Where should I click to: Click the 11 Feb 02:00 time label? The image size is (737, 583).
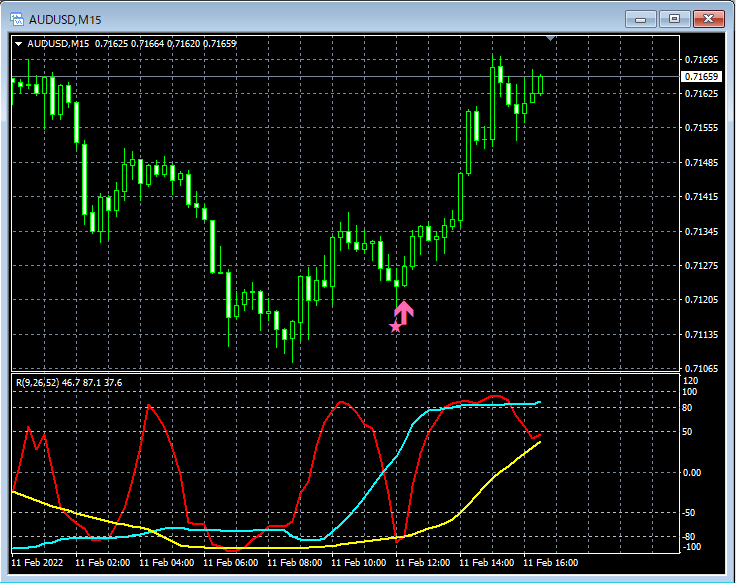click(102, 563)
